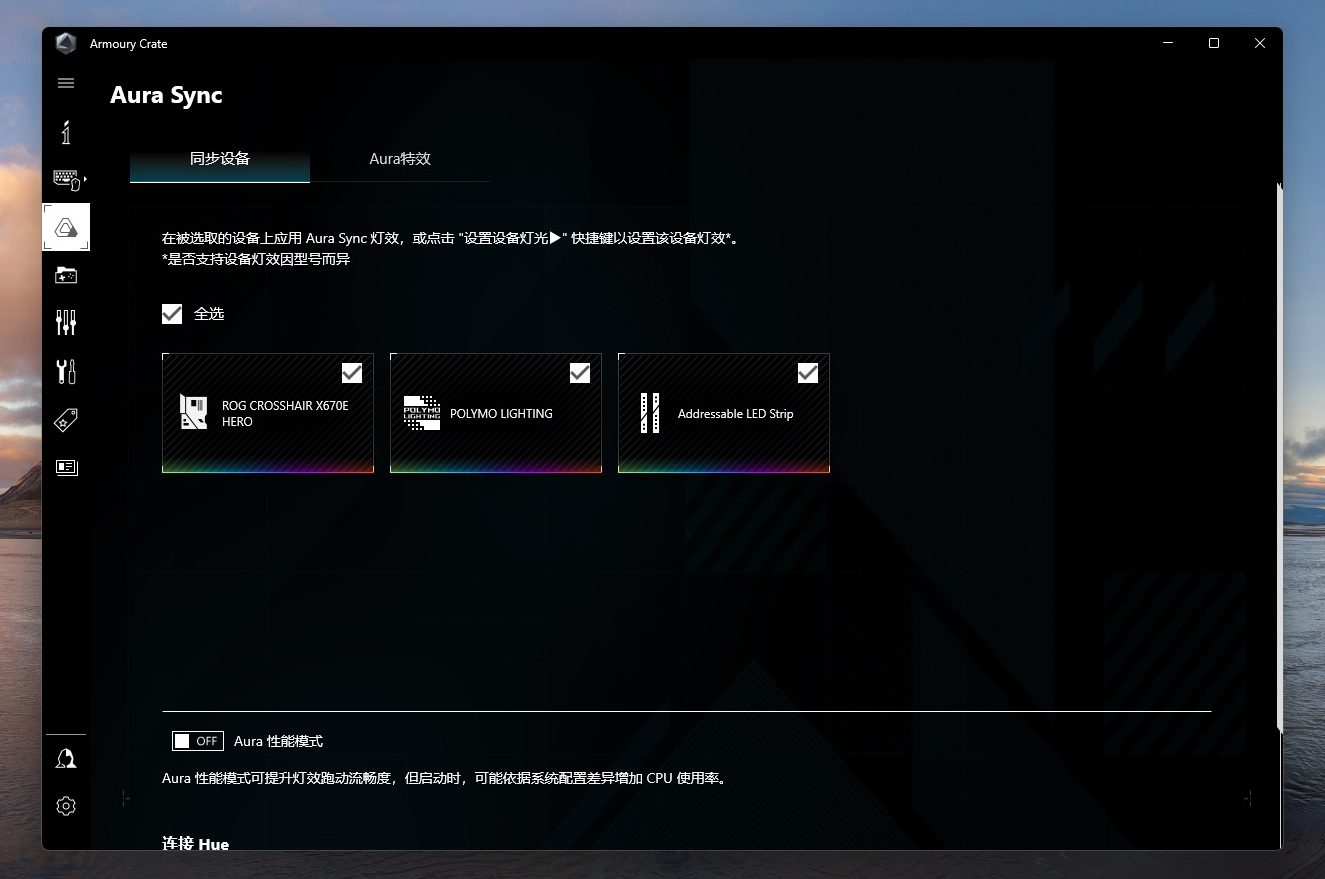Maximize the Armoury Crate window

[1214, 43]
